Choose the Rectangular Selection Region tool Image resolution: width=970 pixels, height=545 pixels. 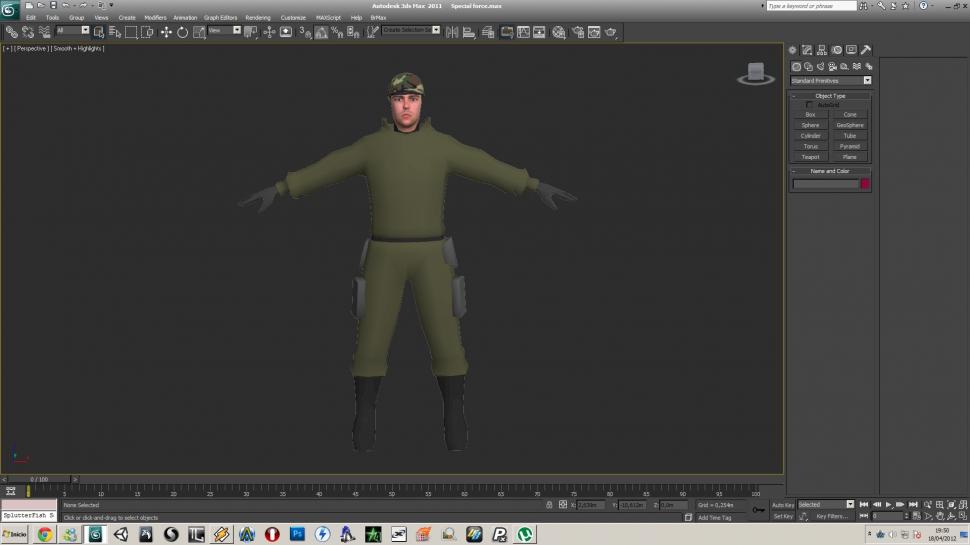point(131,32)
